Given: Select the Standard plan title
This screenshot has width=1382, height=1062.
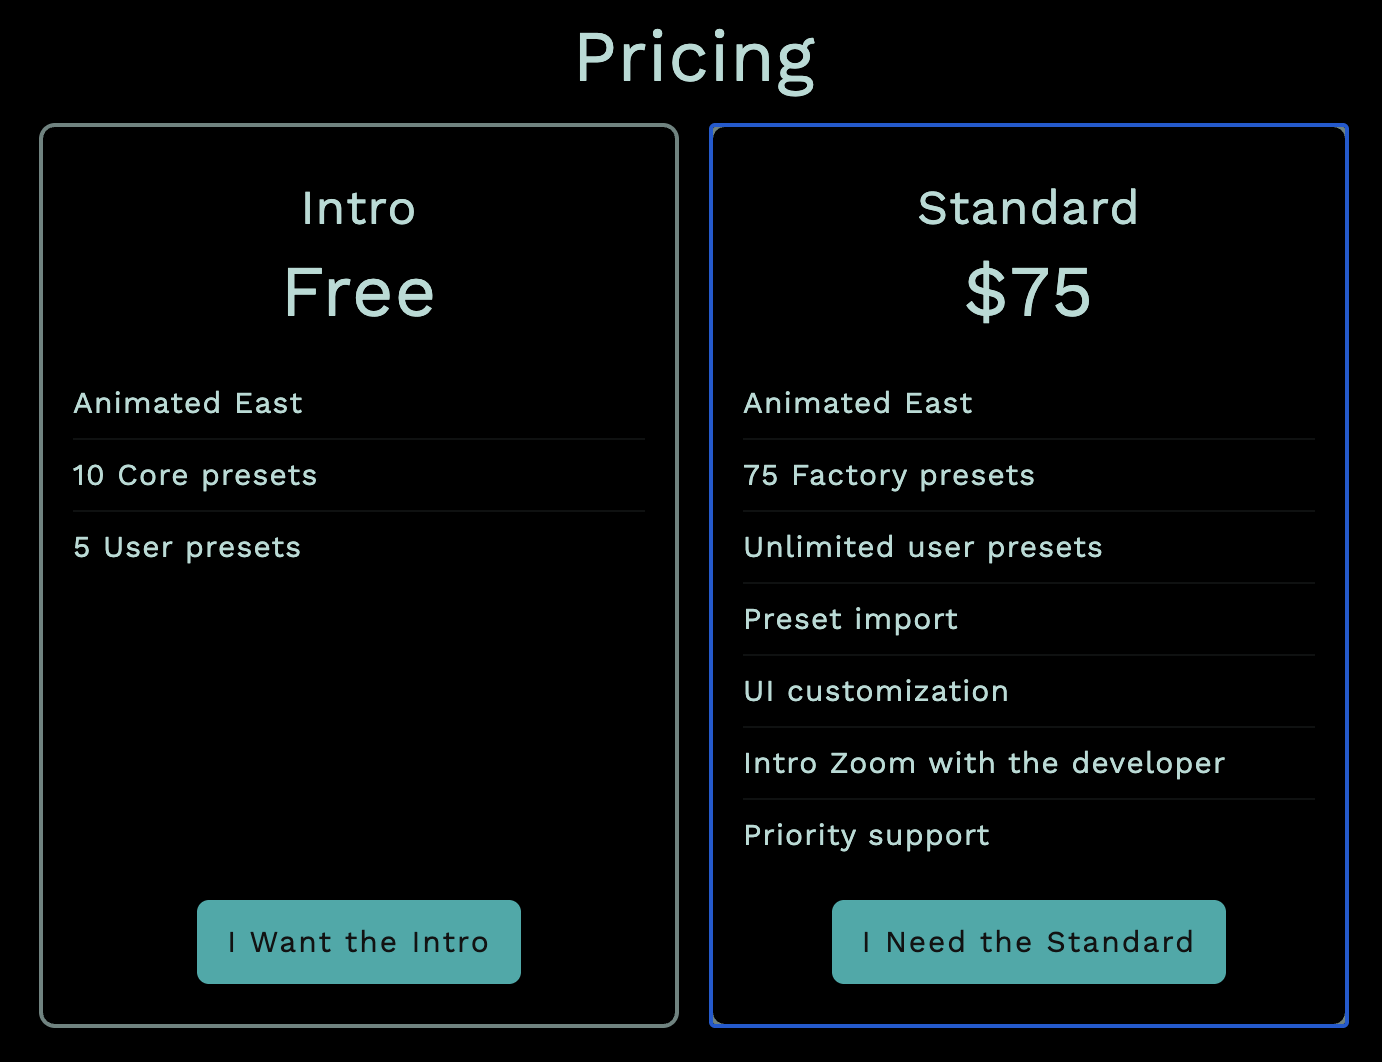Looking at the screenshot, I should click(x=1028, y=209).
